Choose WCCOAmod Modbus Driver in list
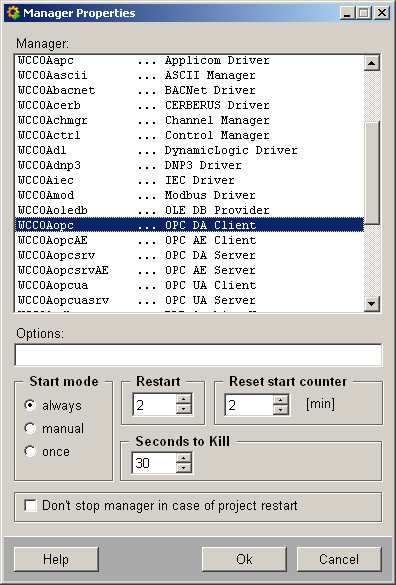This screenshot has width=396, height=585. pyautogui.click(x=189, y=195)
